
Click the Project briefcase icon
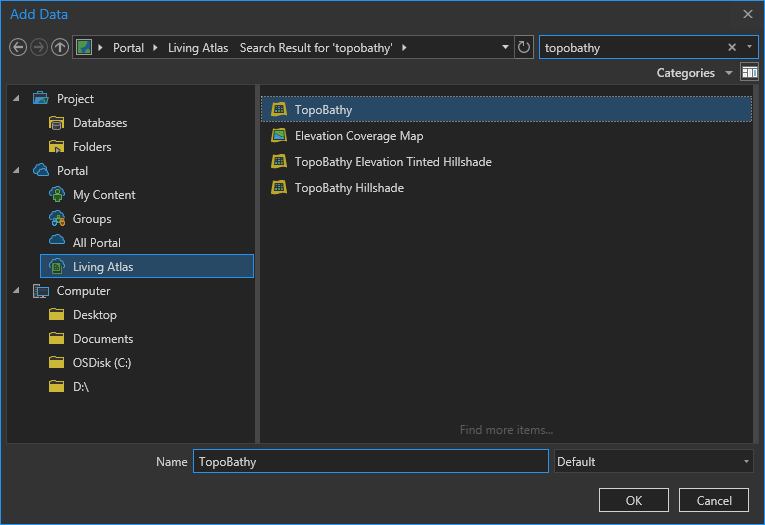point(41,98)
